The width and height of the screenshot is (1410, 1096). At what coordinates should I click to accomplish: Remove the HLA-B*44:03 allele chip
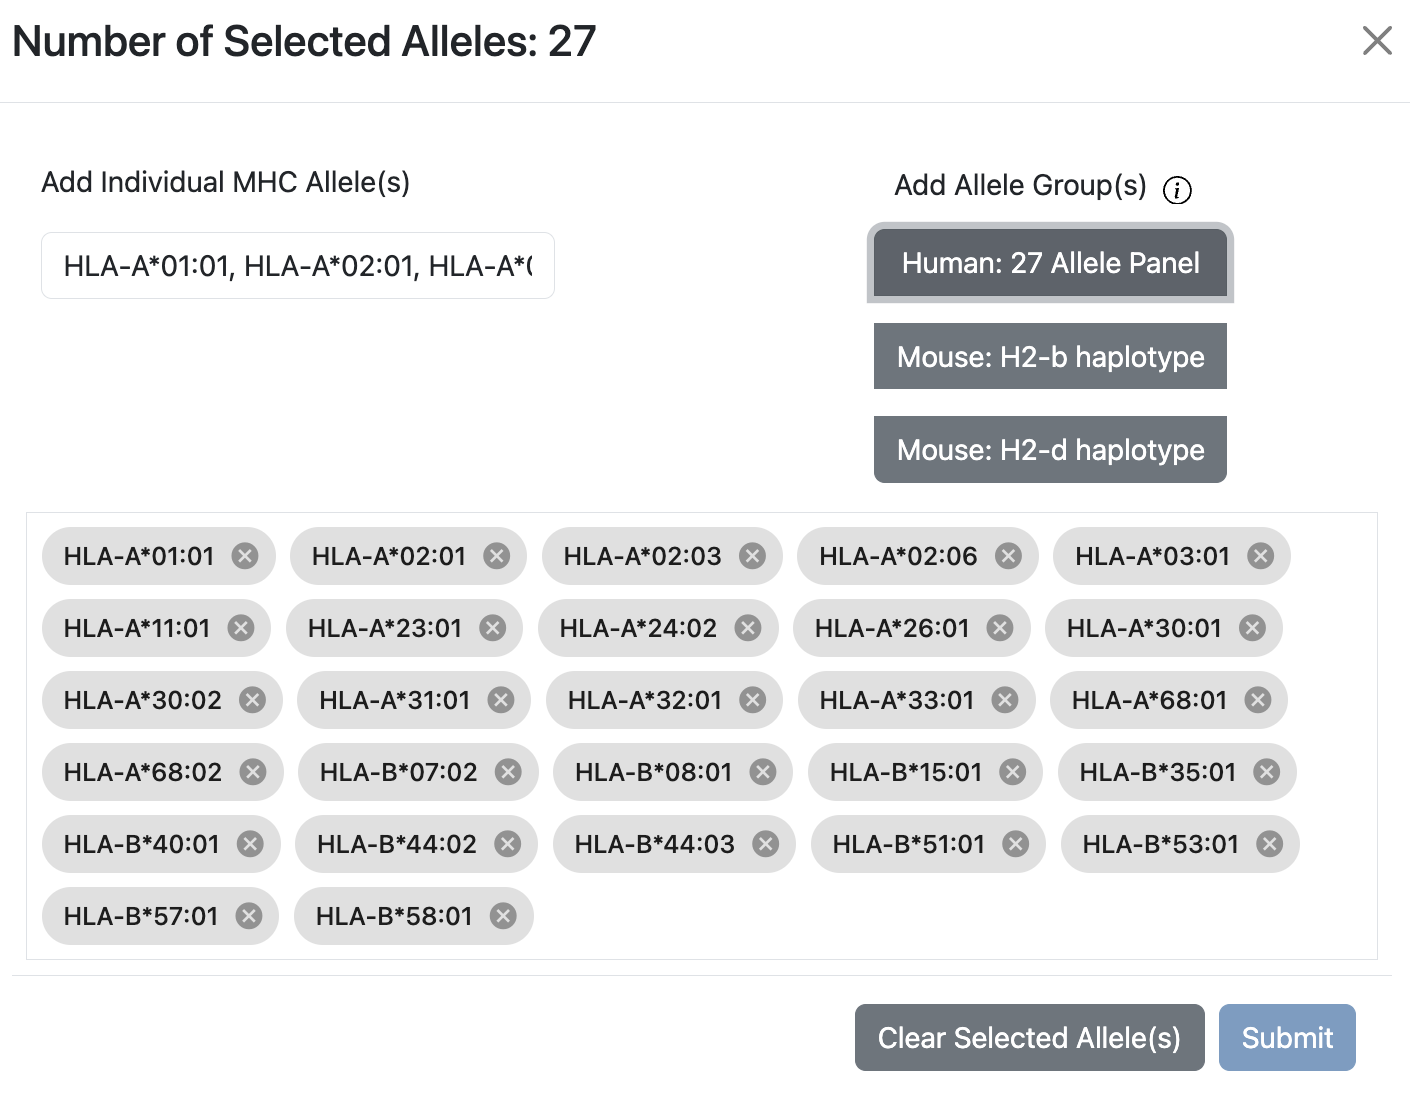coord(765,844)
